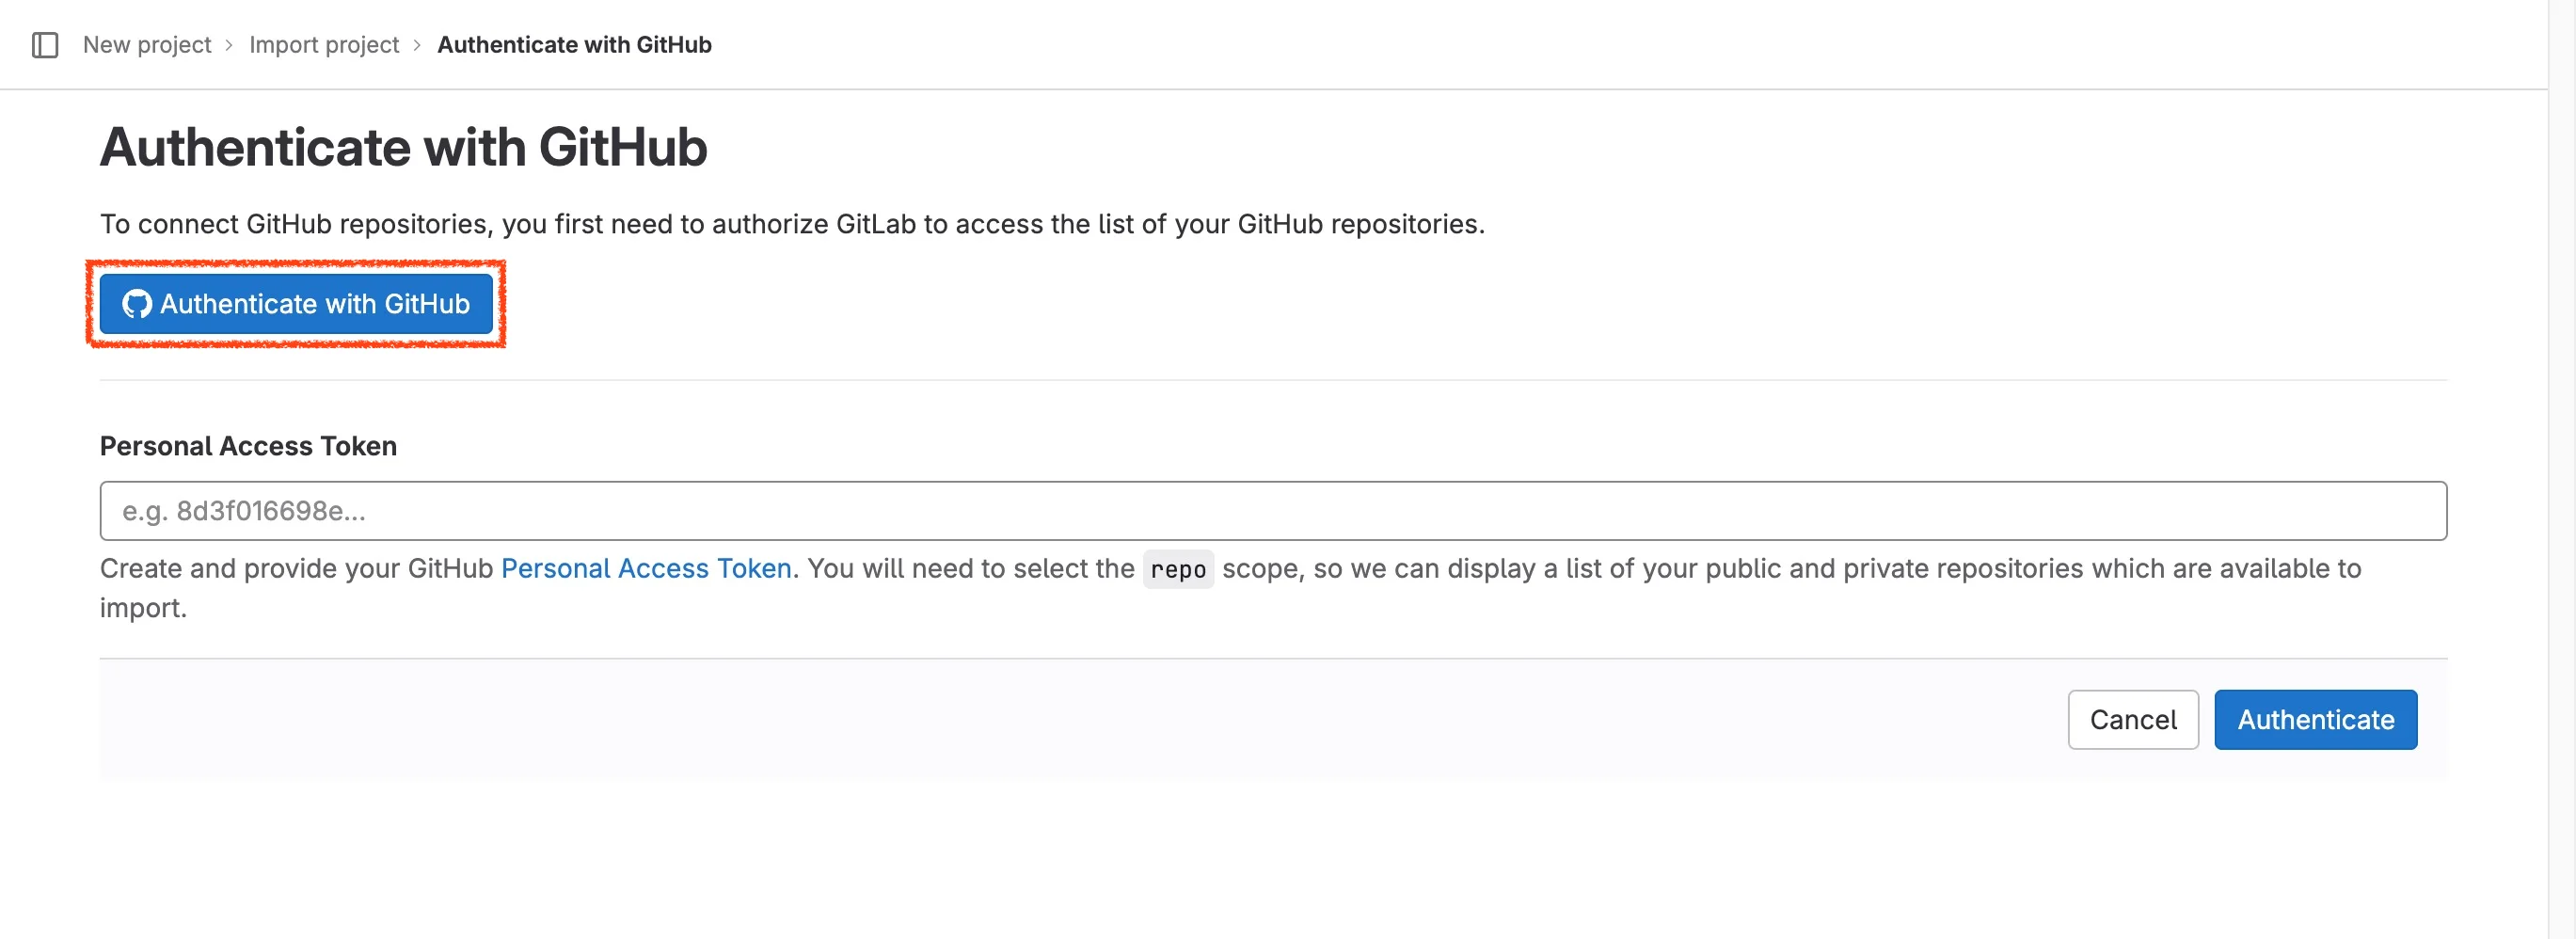Viewport: 2576px width, 939px height.
Task: Click the GitHub octocat logo icon
Action: pyautogui.click(x=136, y=304)
